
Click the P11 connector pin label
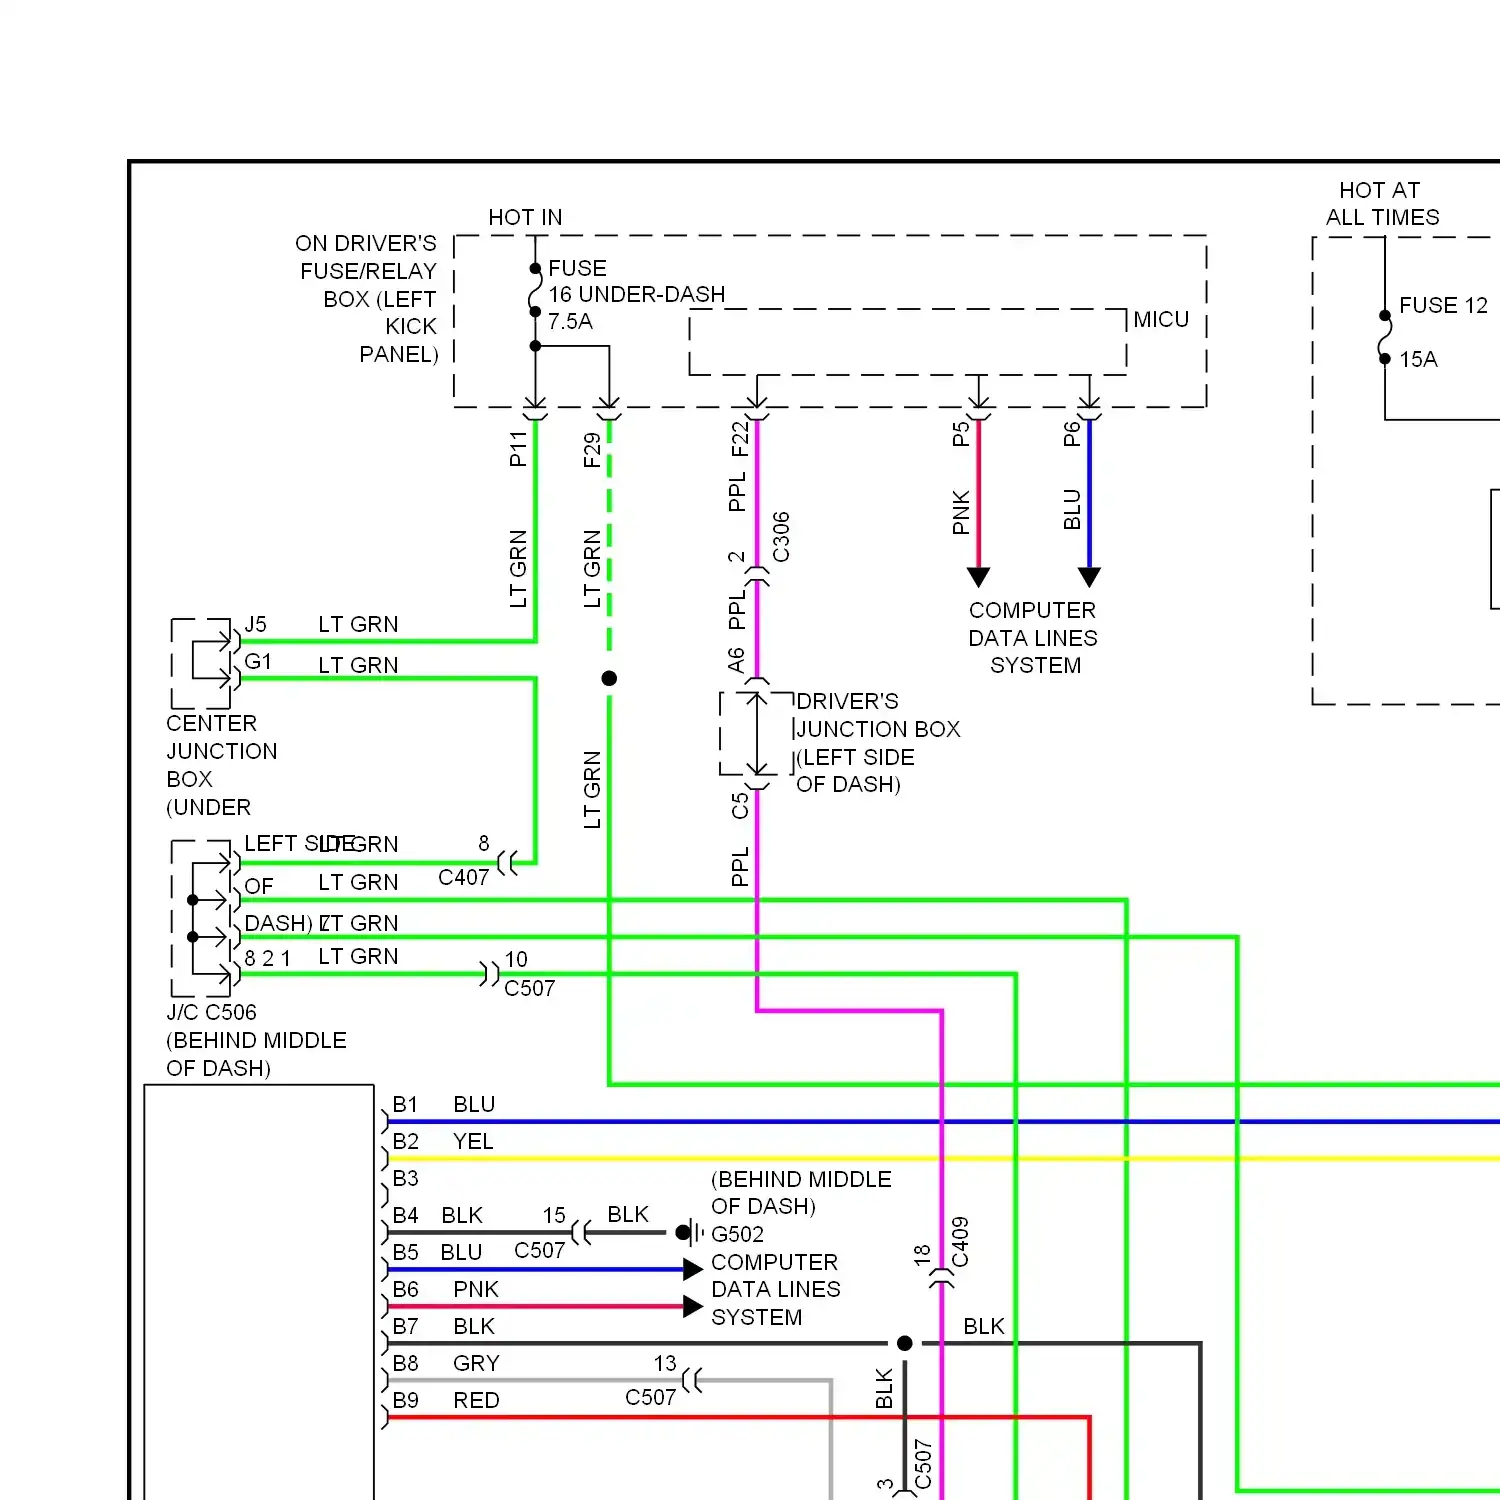[517, 448]
